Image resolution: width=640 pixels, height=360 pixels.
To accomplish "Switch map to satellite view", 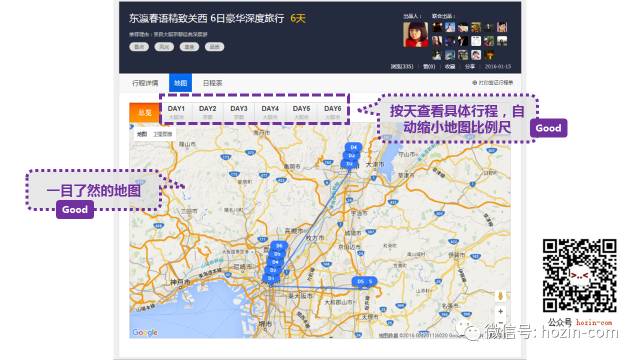I will click(162, 134).
